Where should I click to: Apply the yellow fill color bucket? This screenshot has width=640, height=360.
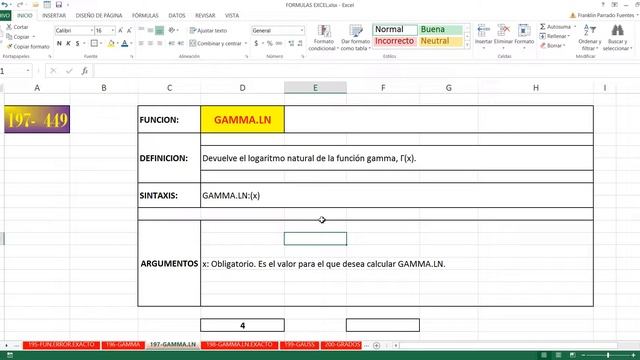(111, 43)
